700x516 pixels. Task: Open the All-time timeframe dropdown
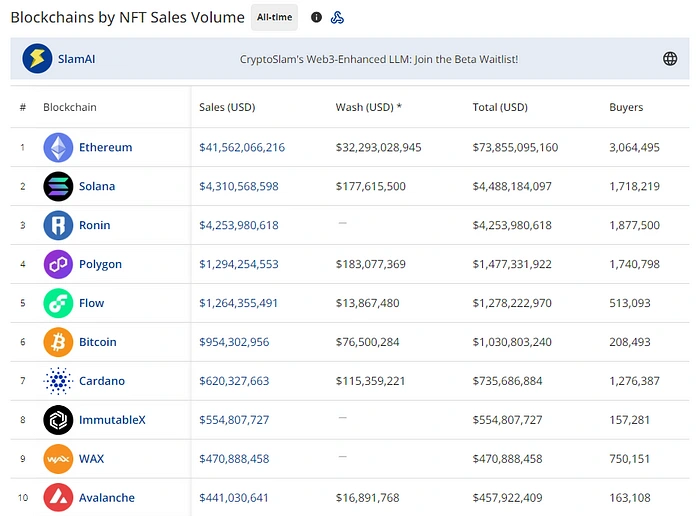click(274, 18)
